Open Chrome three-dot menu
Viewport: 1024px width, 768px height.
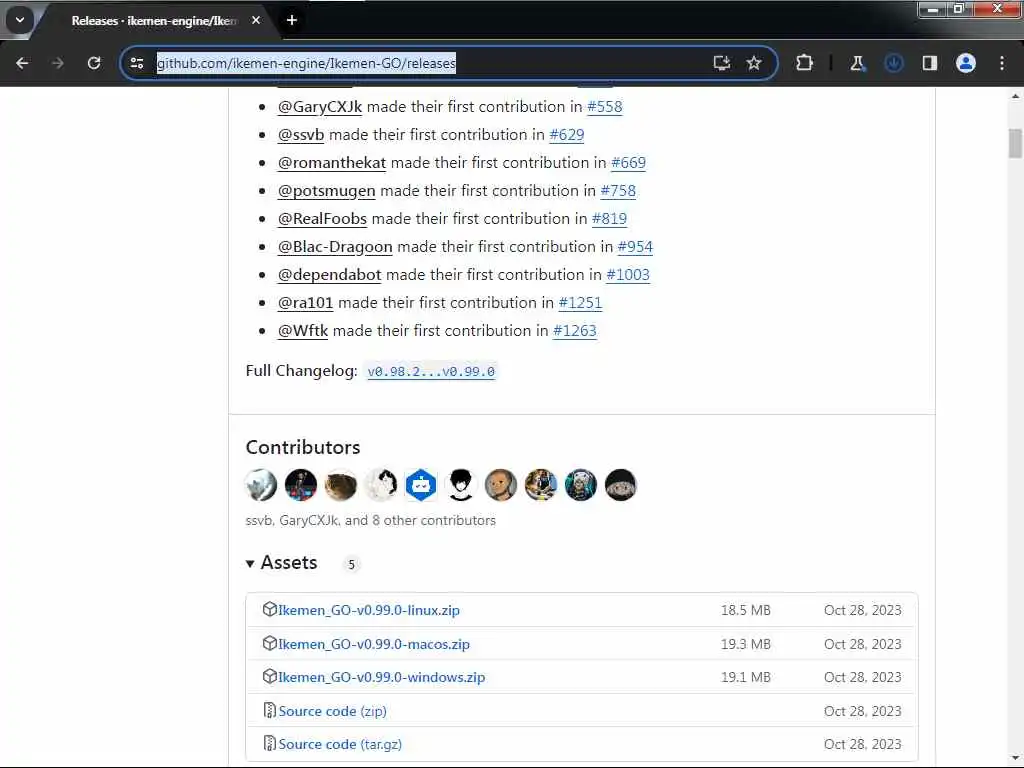[x=1002, y=63]
